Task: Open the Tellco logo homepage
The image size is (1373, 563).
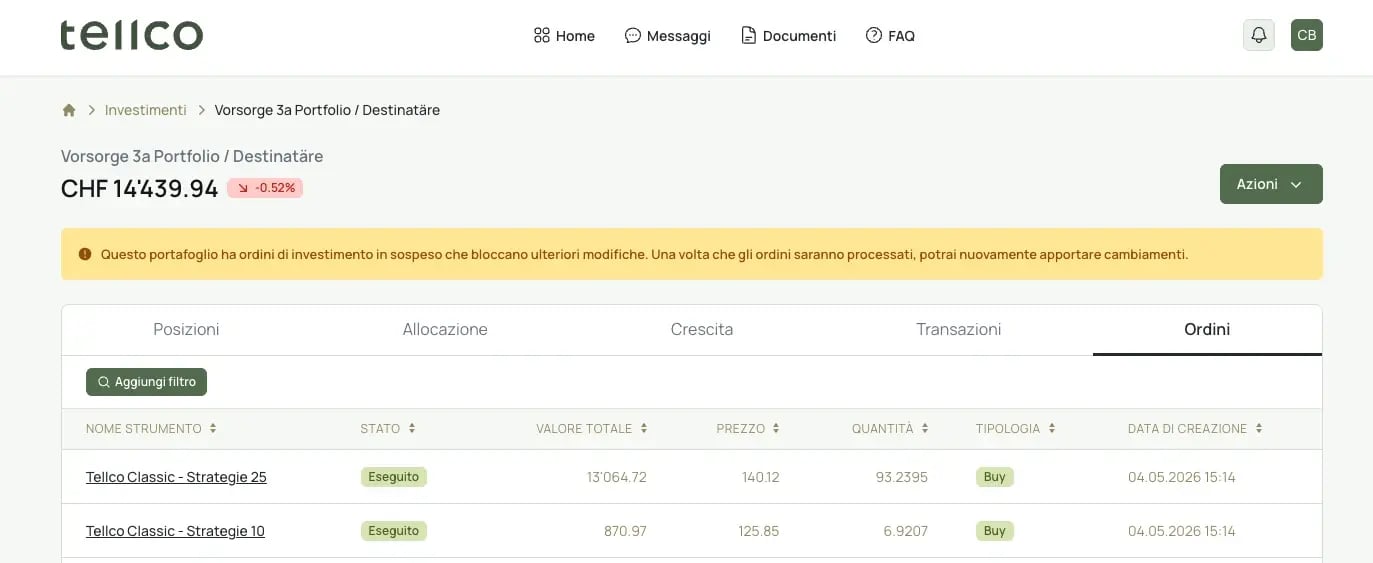Action: click(x=131, y=36)
